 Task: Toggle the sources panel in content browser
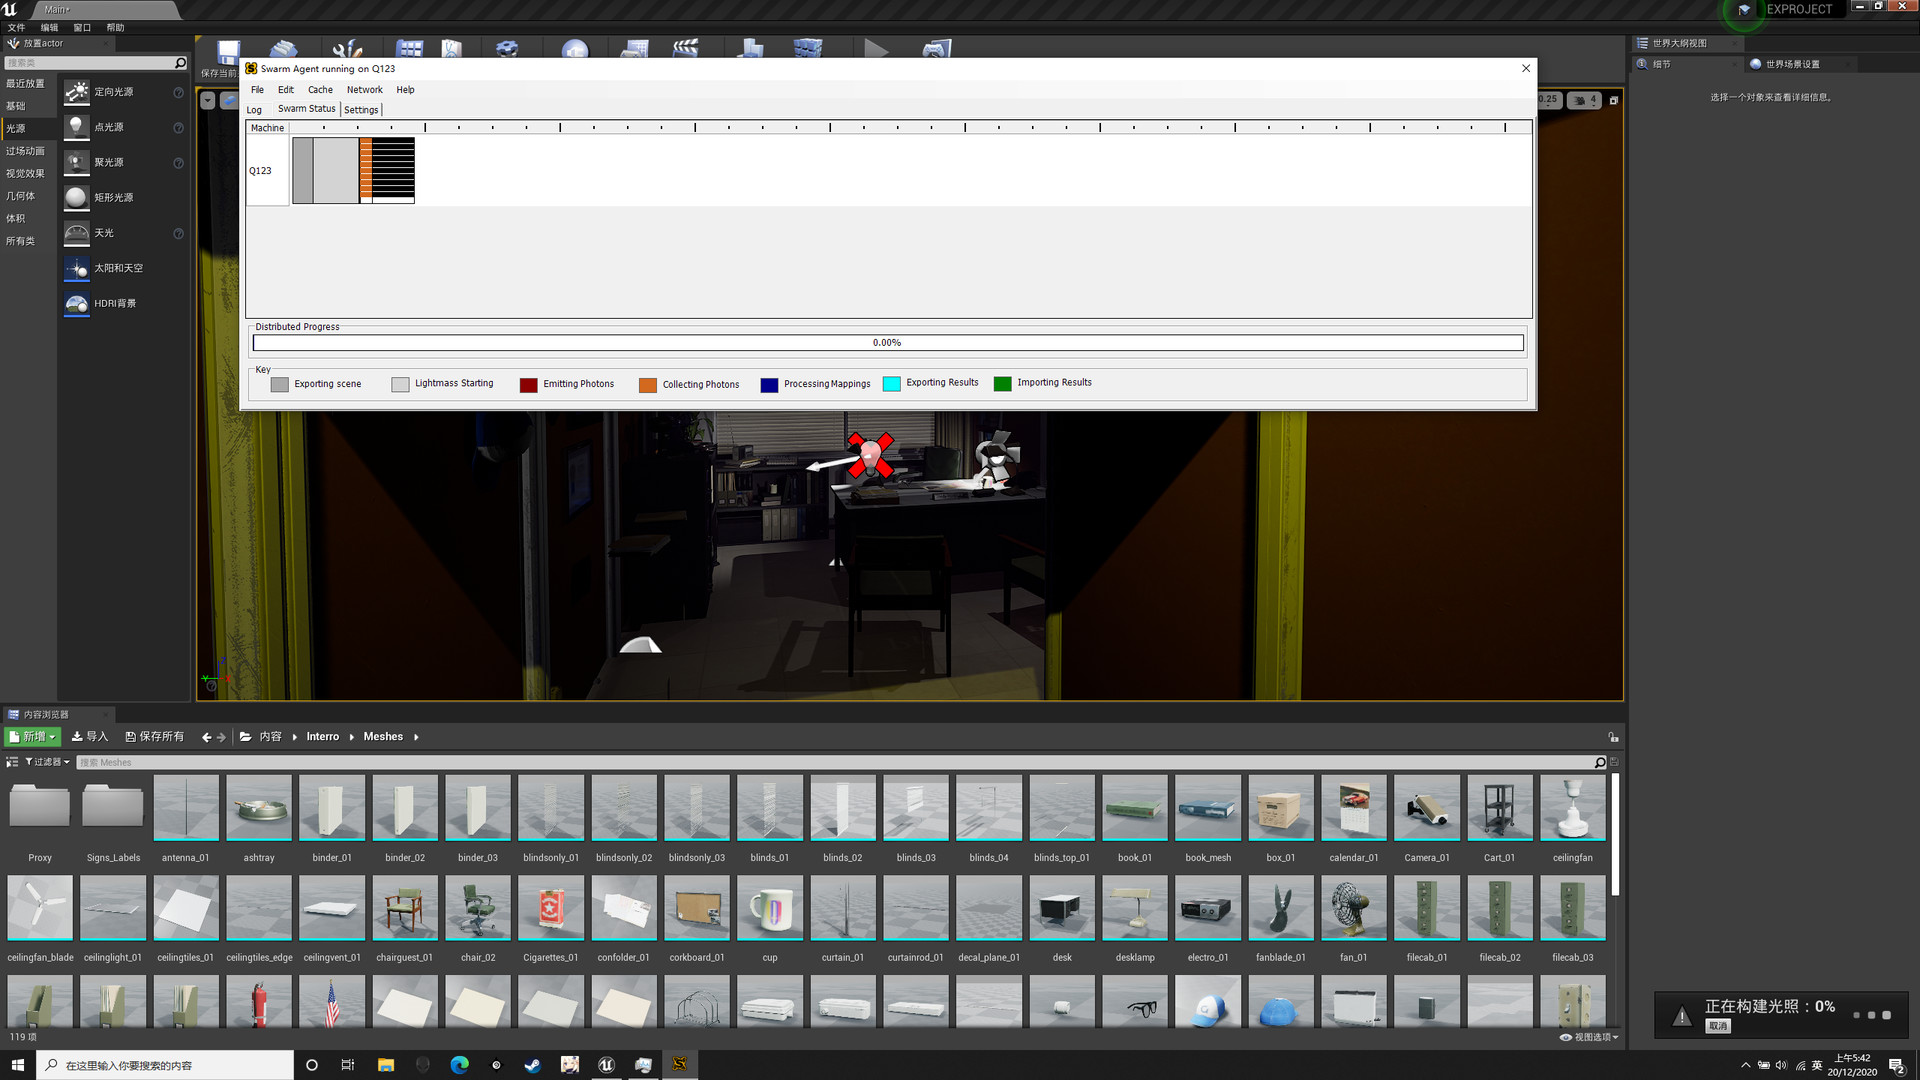pos(12,762)
